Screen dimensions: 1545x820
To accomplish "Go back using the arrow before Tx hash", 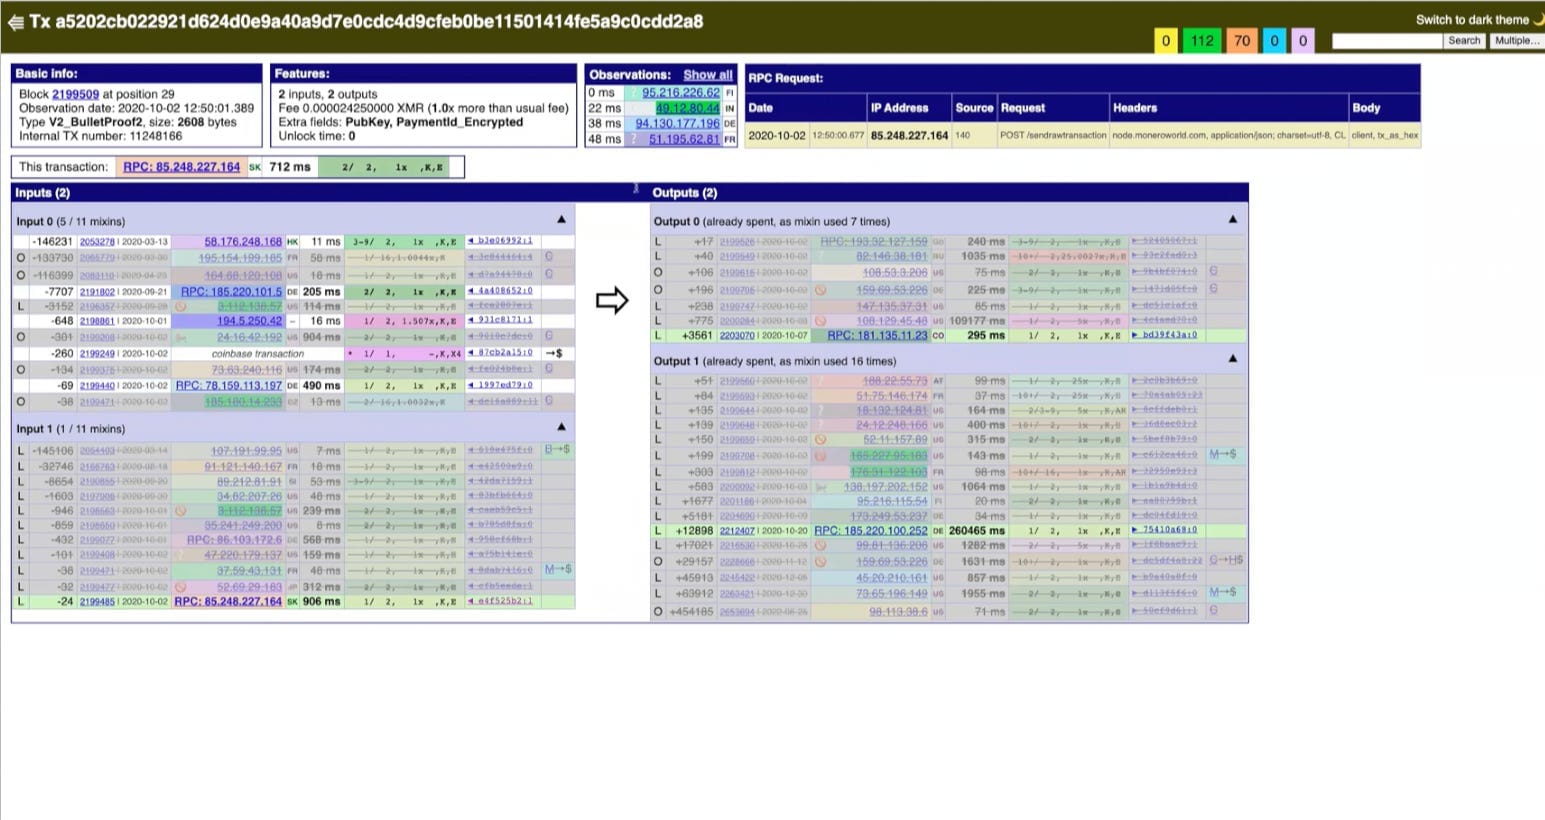I will pyautogui.click(x=15, y=22).
